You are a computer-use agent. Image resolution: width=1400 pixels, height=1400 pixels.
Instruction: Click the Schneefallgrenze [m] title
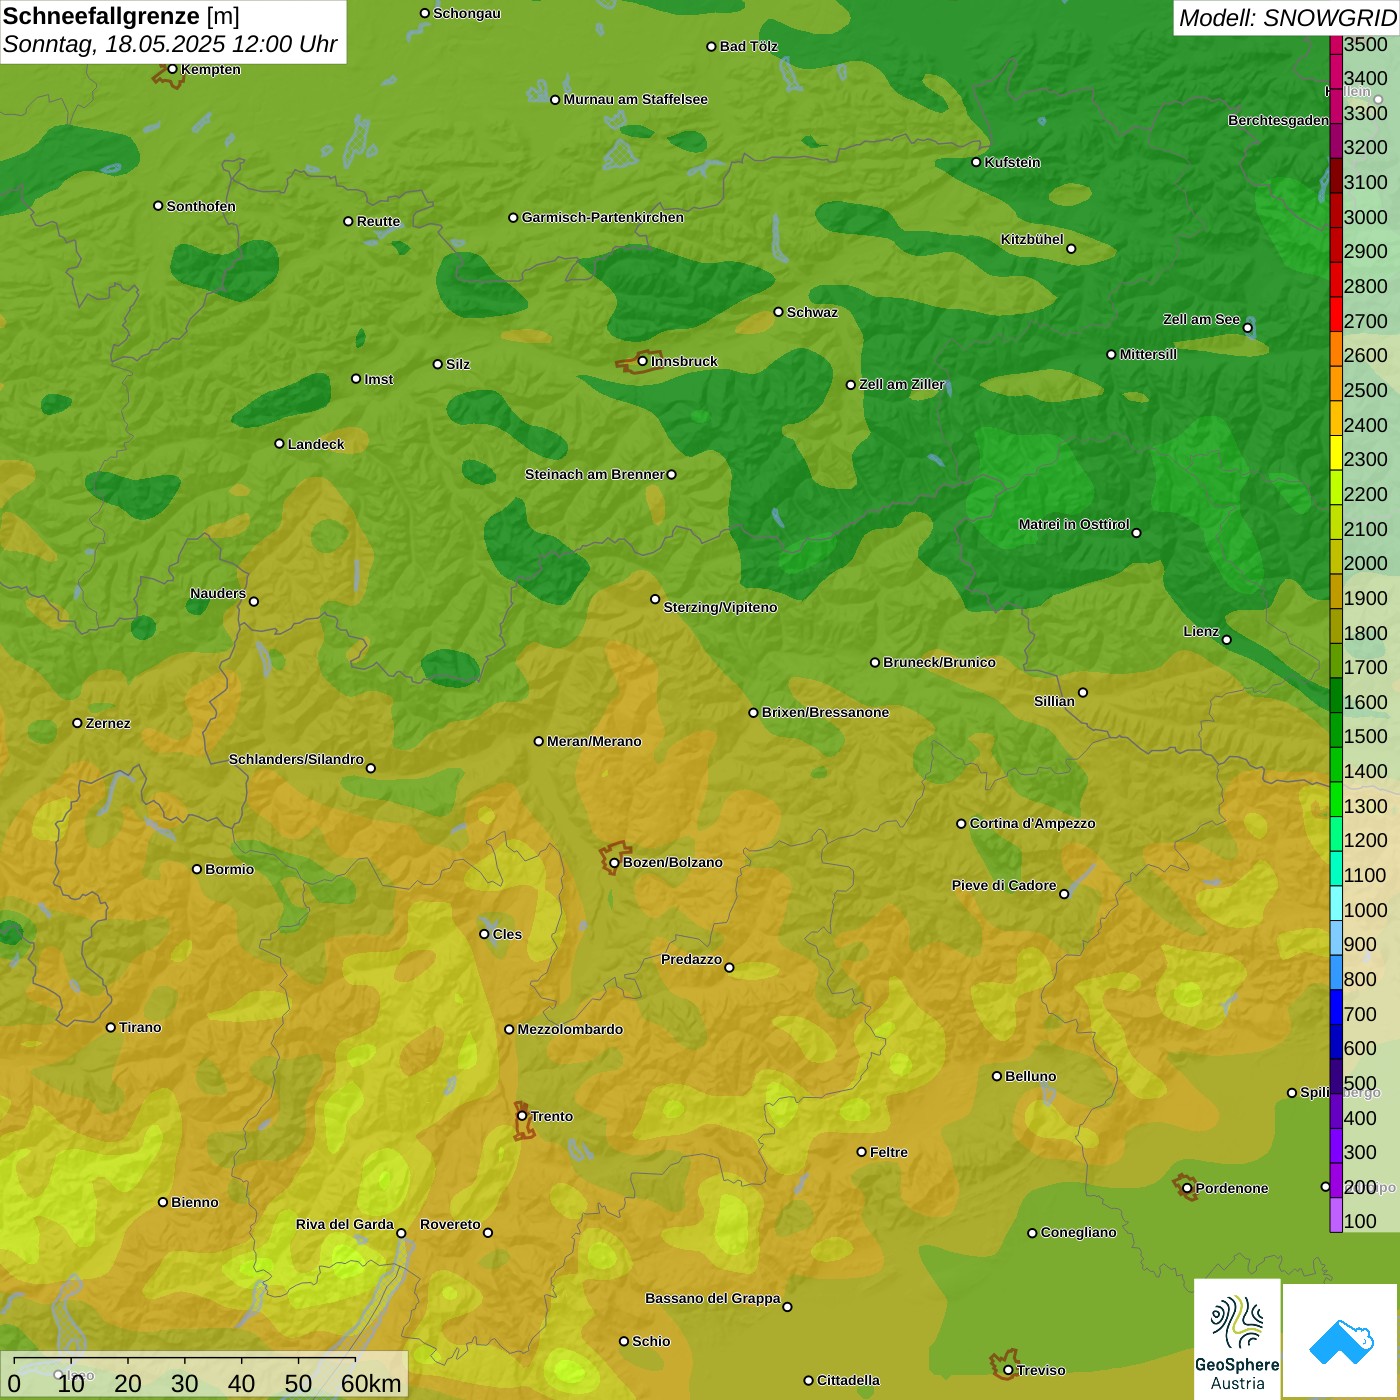(x=121, y=16)
